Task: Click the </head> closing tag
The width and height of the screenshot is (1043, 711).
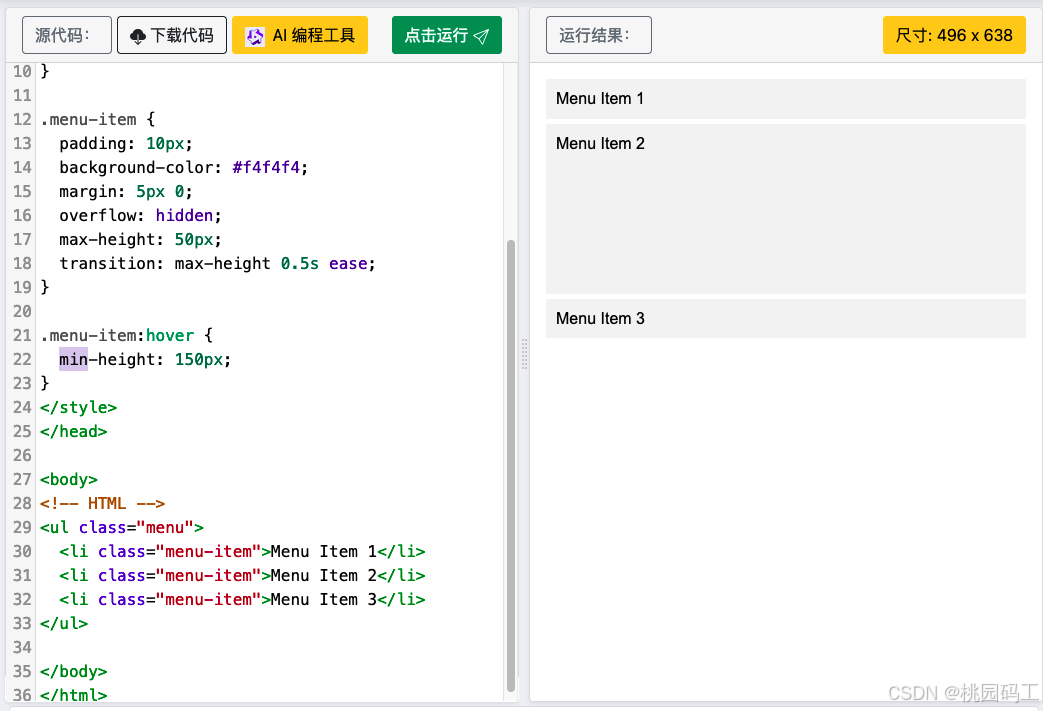Action: 74,431
